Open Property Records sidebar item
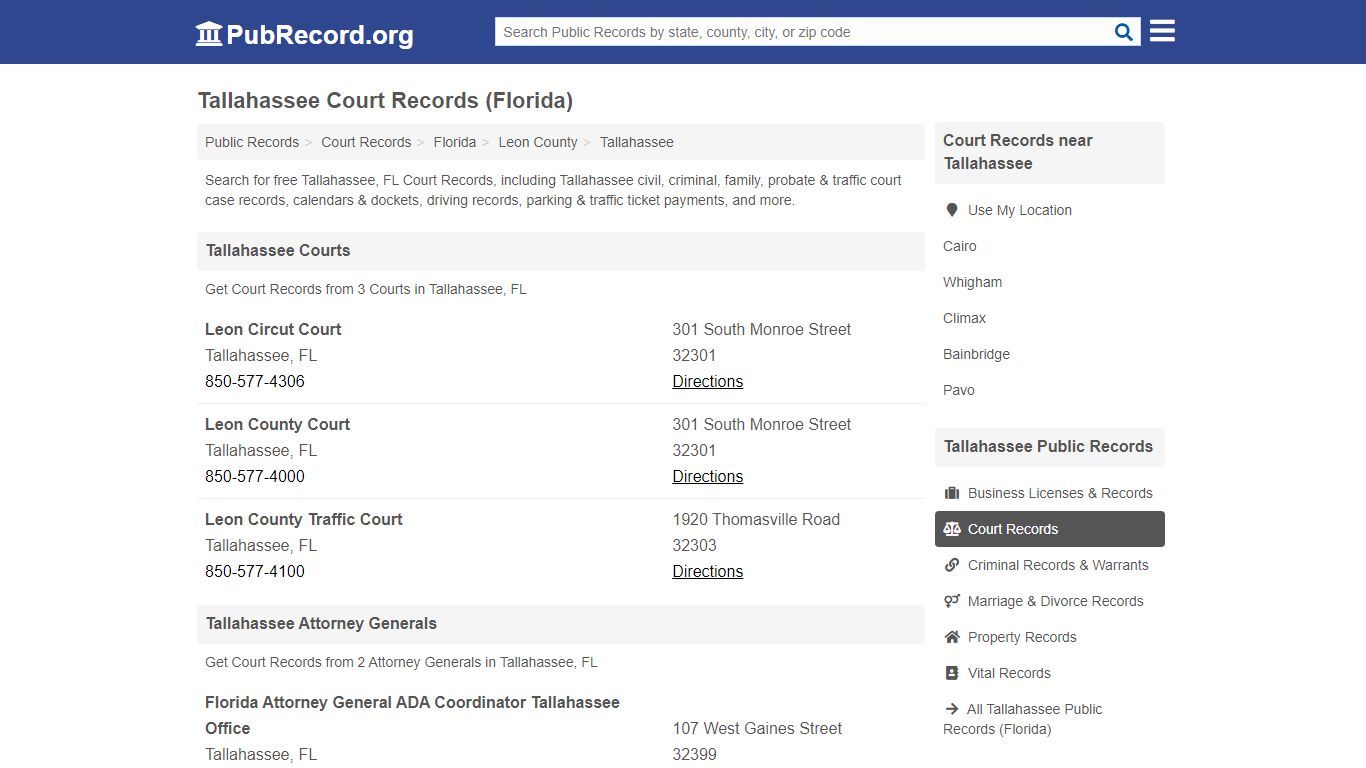 (x=1050, y=637)
